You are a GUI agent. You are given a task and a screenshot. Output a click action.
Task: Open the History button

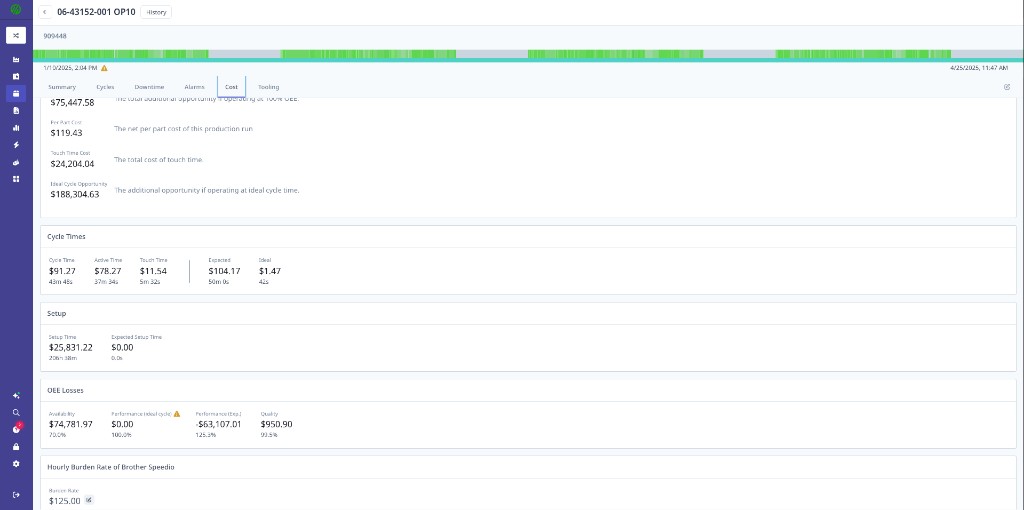156,12
